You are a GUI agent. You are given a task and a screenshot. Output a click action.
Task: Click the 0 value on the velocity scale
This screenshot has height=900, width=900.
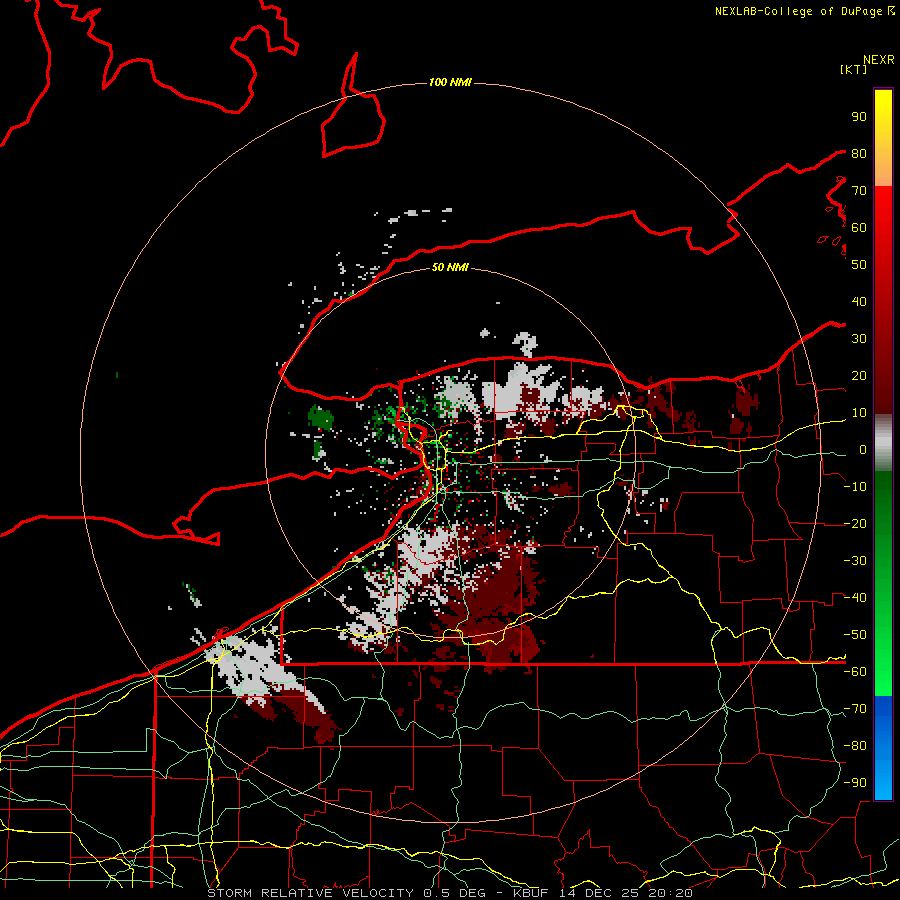[x=863, y=449]
